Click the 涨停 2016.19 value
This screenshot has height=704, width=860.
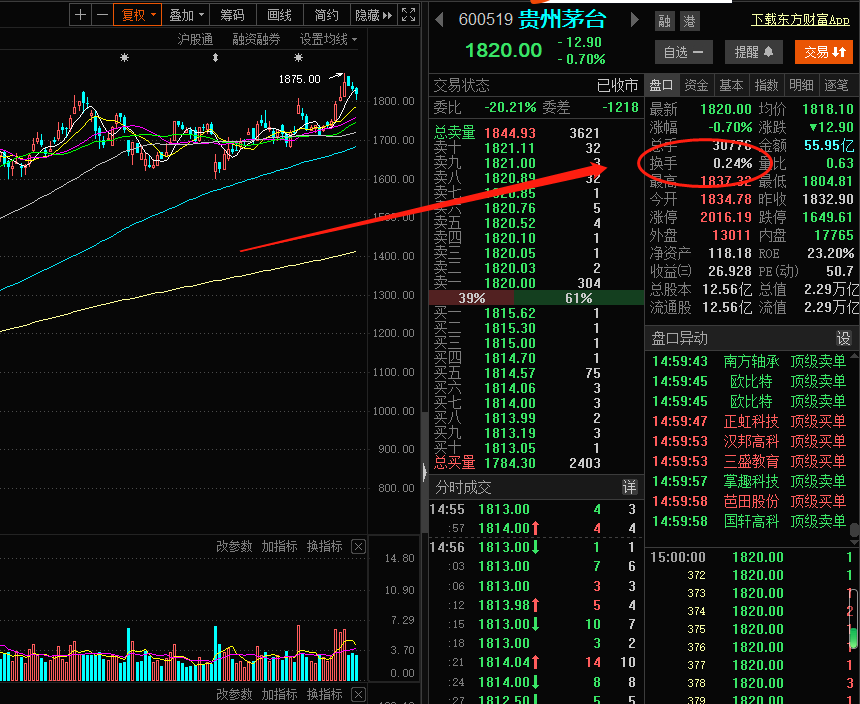tap(726, 217)
